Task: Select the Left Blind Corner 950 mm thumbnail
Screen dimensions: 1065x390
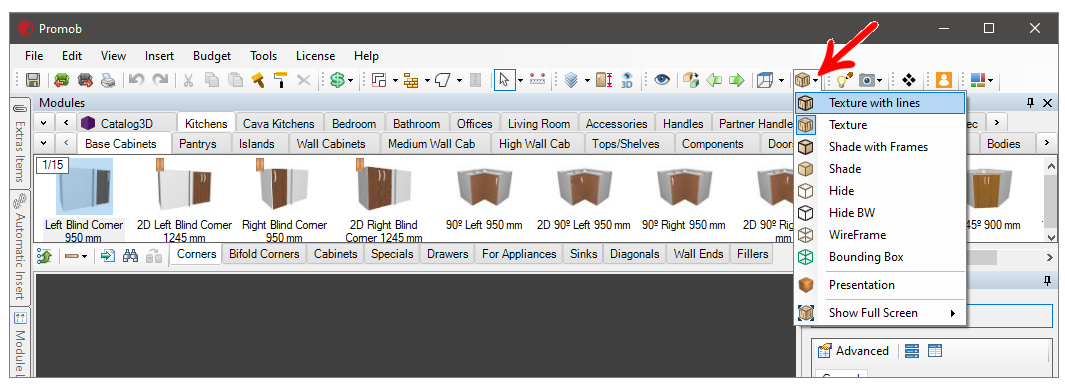Action: [x=84, y=199]
